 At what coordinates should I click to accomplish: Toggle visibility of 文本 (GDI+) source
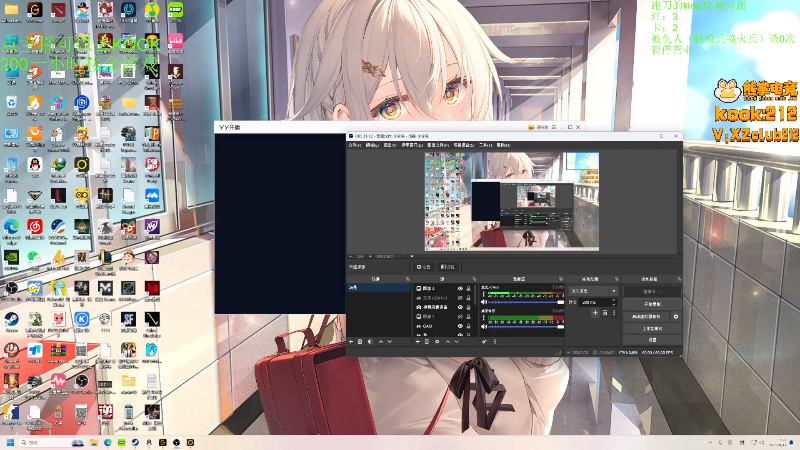click(x=460, y=298)
